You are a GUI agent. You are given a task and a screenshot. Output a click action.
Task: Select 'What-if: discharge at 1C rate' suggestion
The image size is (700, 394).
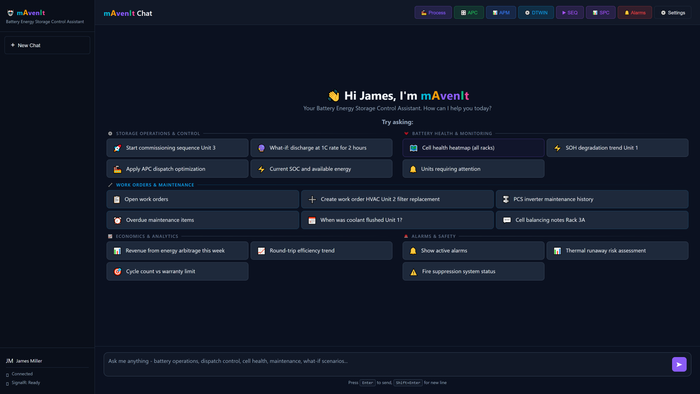coord(321,148)
